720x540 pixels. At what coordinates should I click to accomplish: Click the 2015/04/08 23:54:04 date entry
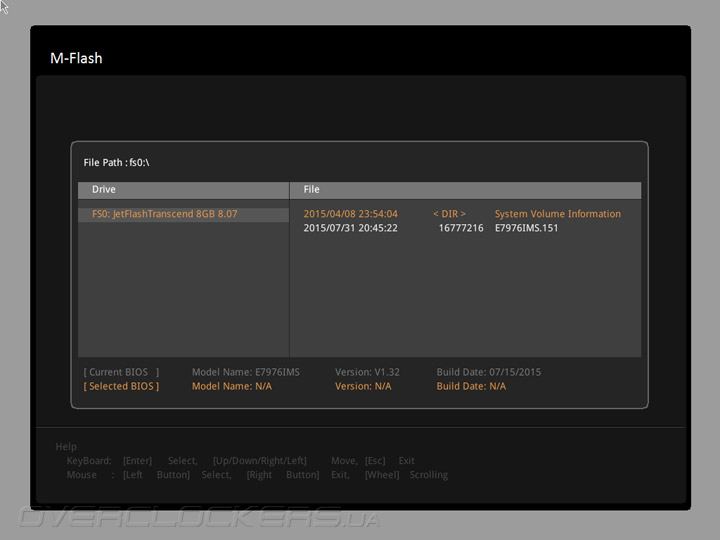[350, 214]
